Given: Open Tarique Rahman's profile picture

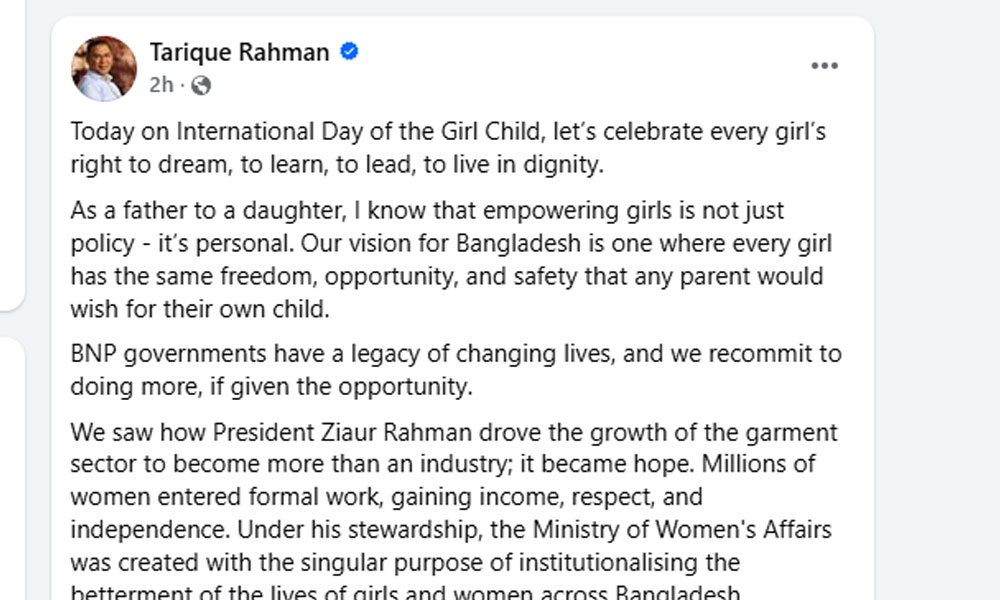Looking at the screenshot, I should 104,68.
